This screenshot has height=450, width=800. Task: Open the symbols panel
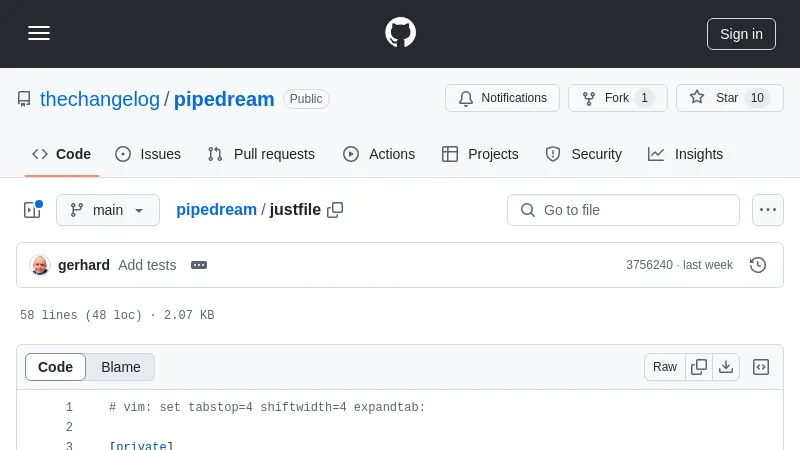[761, 367]
